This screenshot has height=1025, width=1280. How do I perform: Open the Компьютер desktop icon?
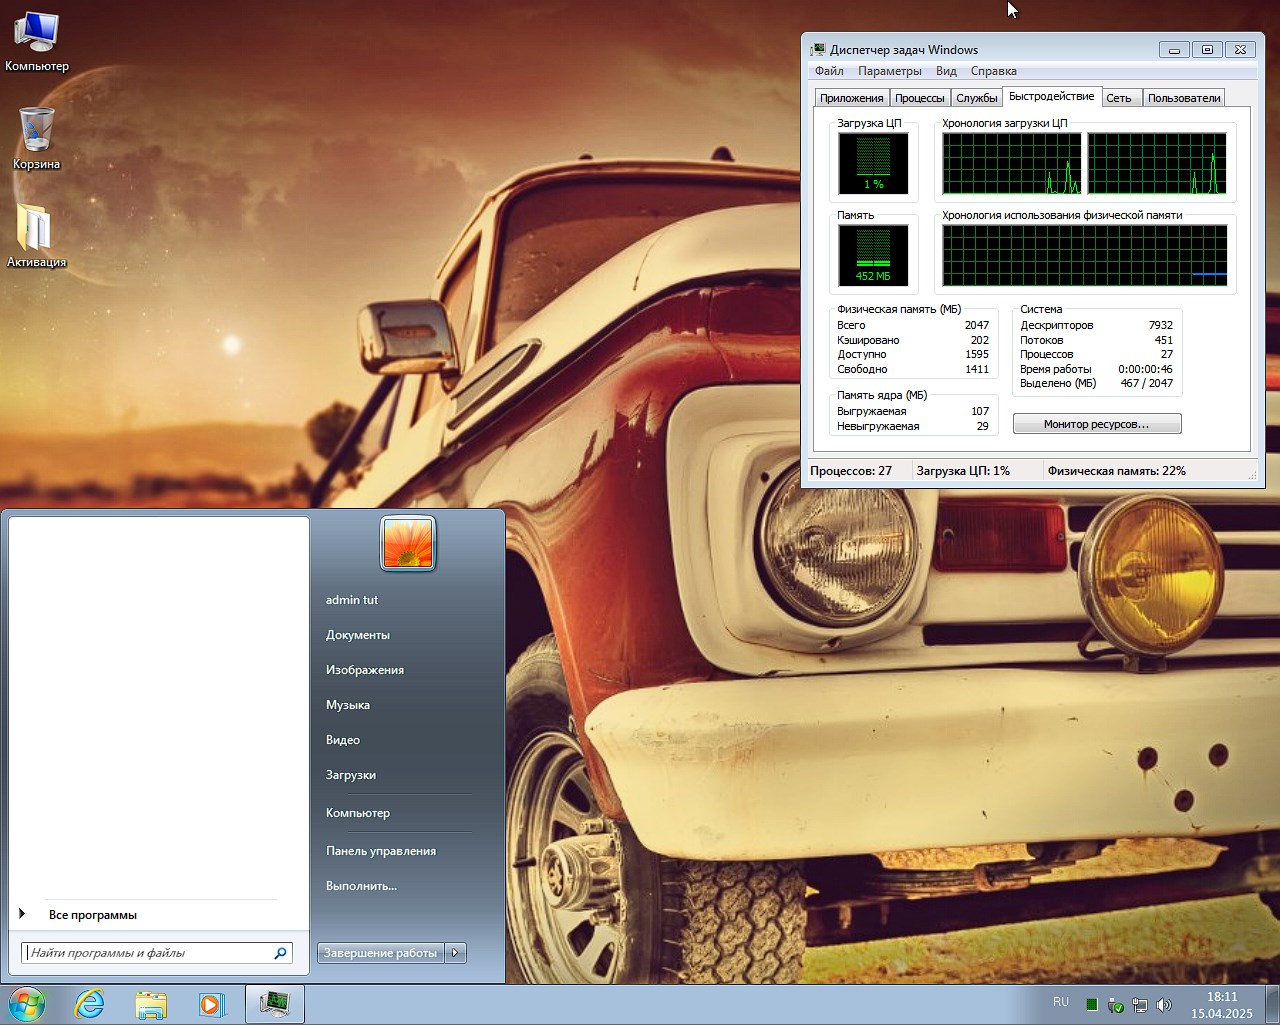(36, 34)
